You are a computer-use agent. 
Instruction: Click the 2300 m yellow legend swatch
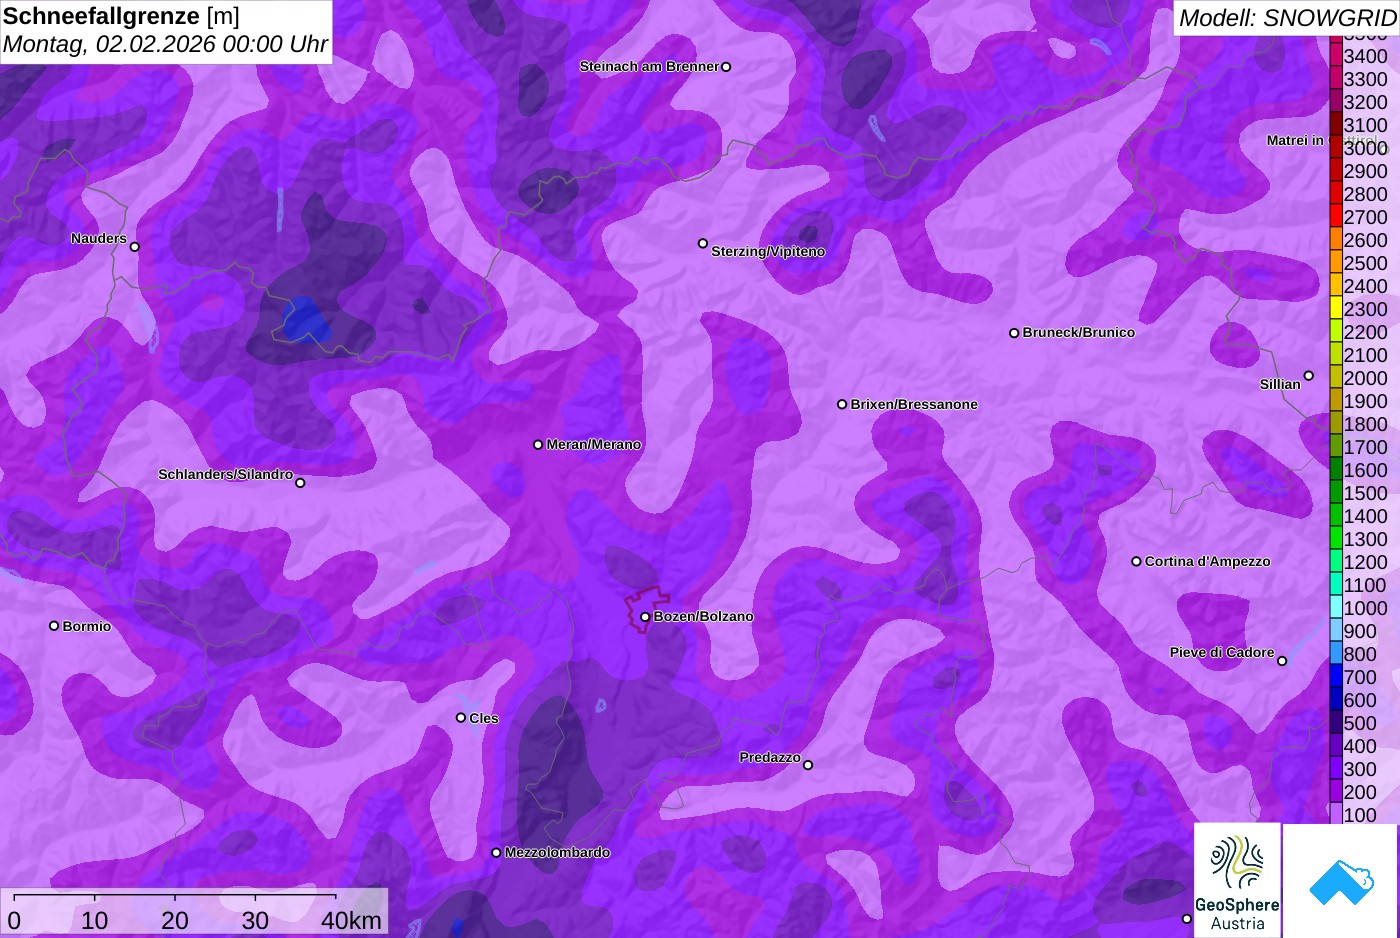click(x=1336, y=307)
